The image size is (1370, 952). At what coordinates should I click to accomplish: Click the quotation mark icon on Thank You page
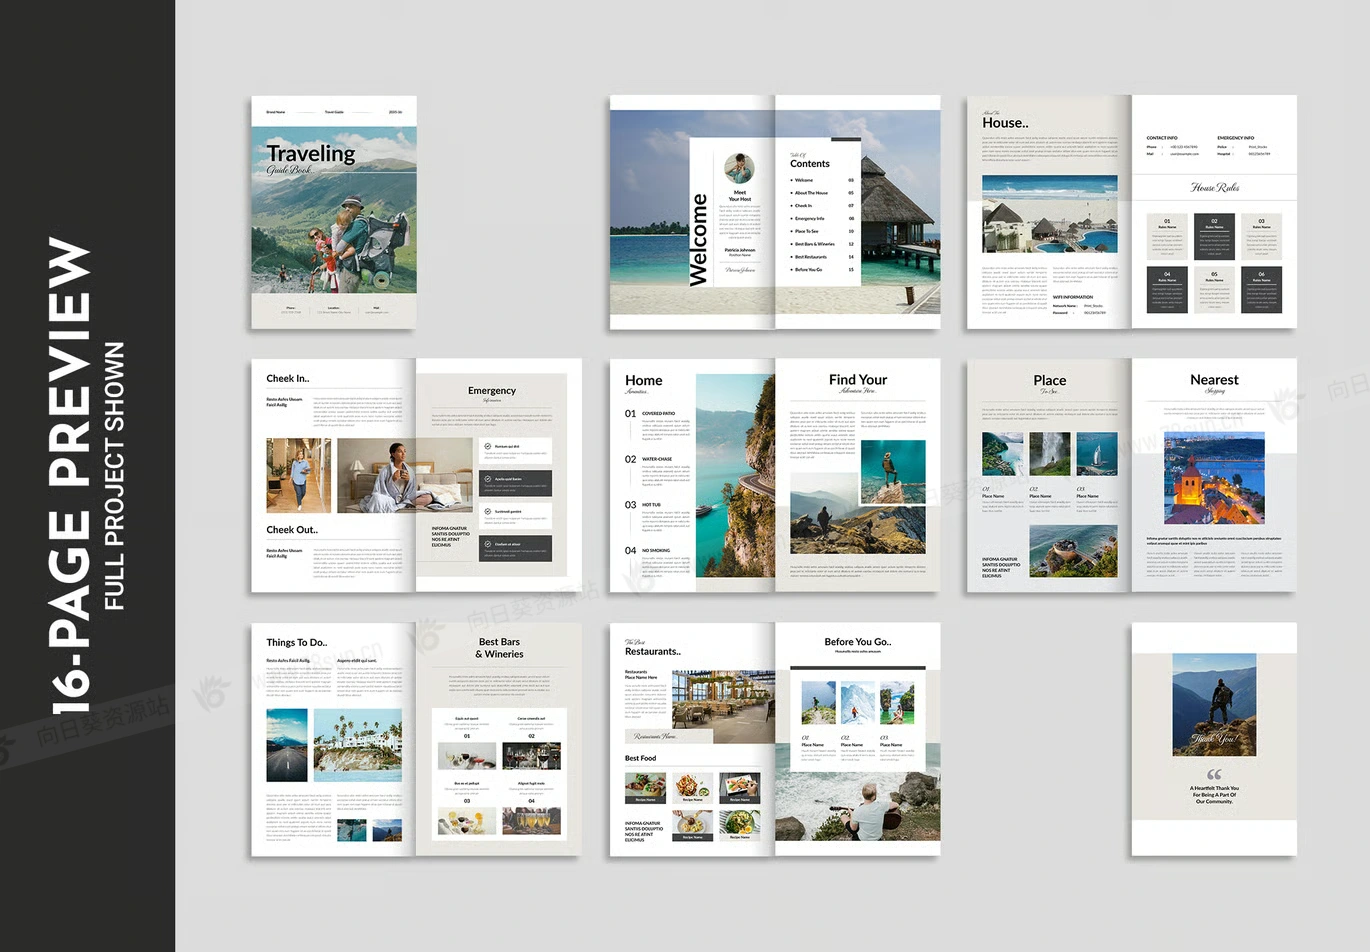(x=1214, y=774)
